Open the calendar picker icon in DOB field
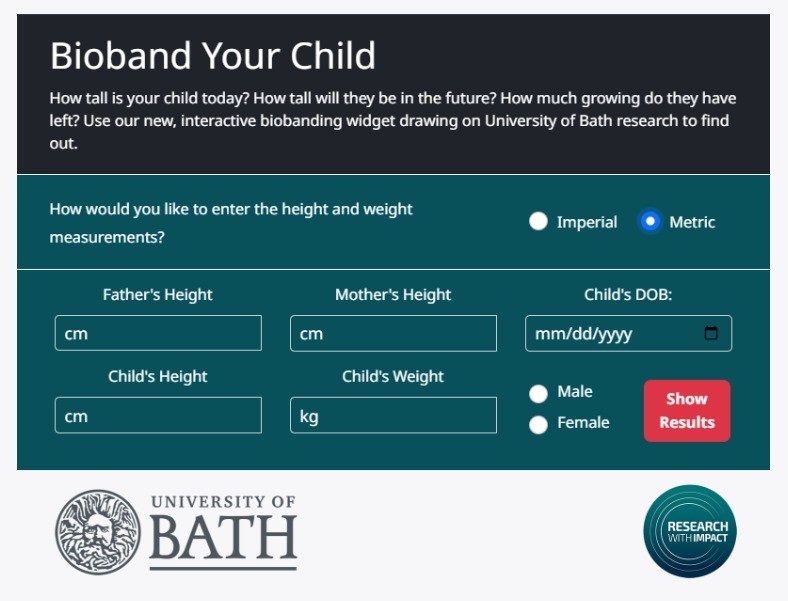Viewport: 788px width, 601px height. tap(711, 334)
